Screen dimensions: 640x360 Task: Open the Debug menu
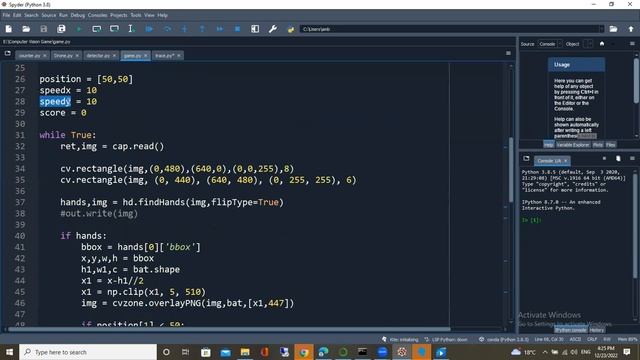78,15
